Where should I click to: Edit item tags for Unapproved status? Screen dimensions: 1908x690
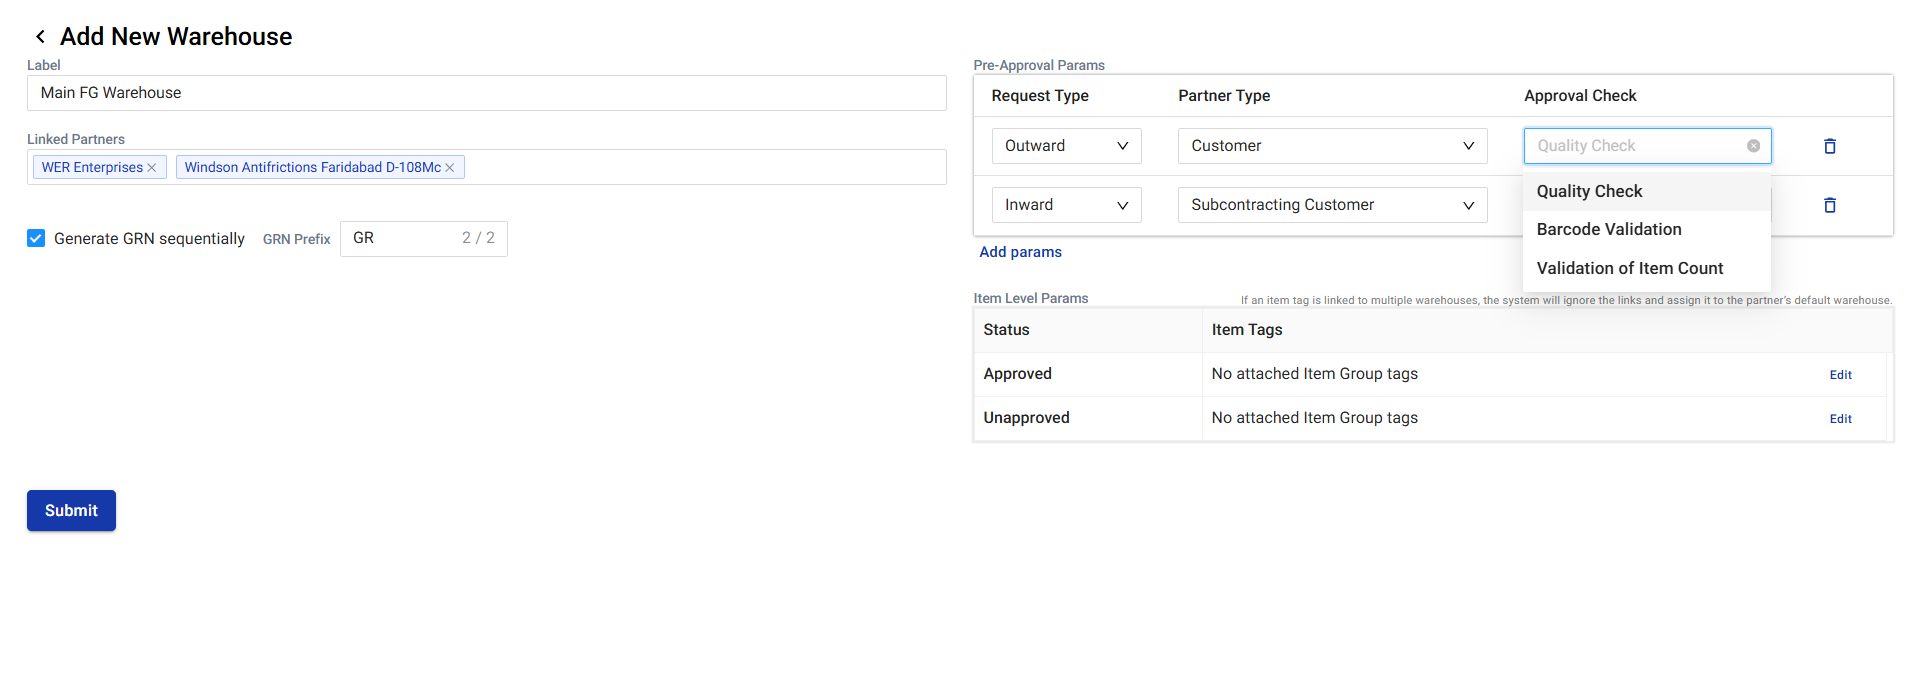coord(1840,419)
